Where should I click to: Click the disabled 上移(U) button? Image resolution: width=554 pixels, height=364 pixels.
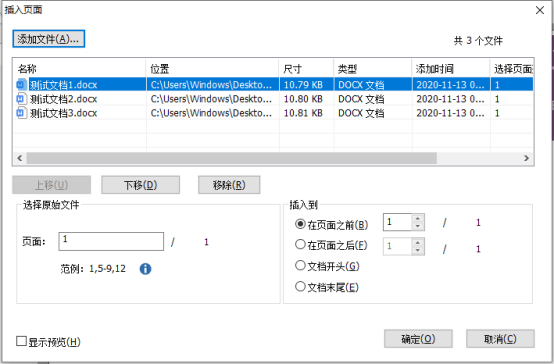pyautogui.click(x=52, y=185)
